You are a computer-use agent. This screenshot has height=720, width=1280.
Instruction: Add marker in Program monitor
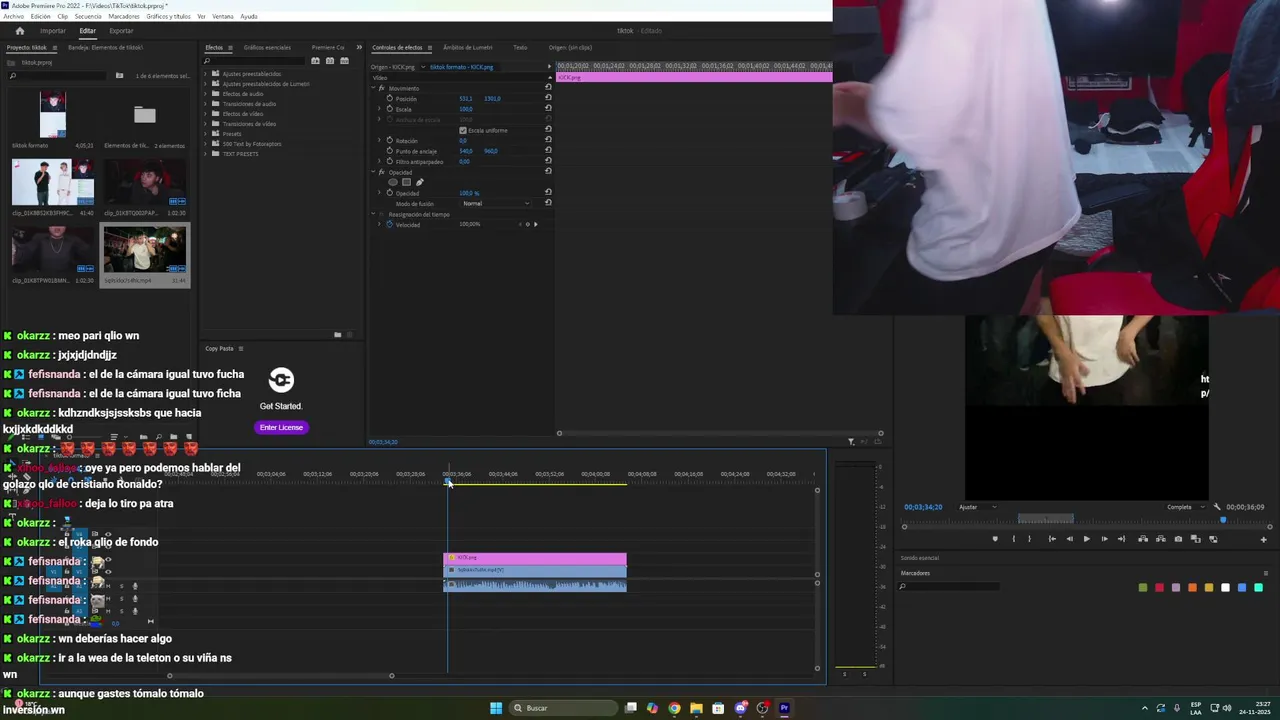click(995, 539)
